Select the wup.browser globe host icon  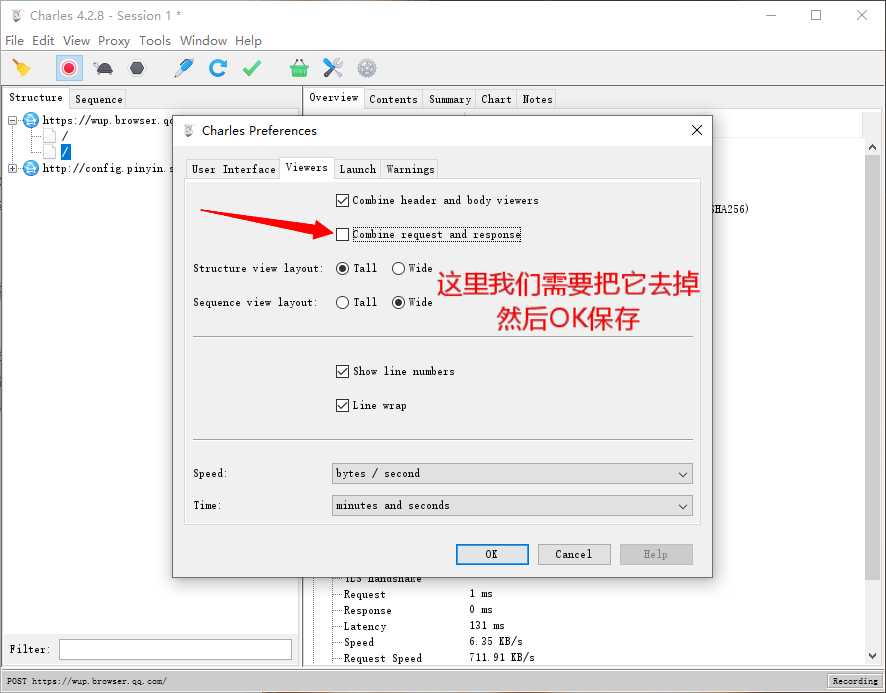pos(31,120)
